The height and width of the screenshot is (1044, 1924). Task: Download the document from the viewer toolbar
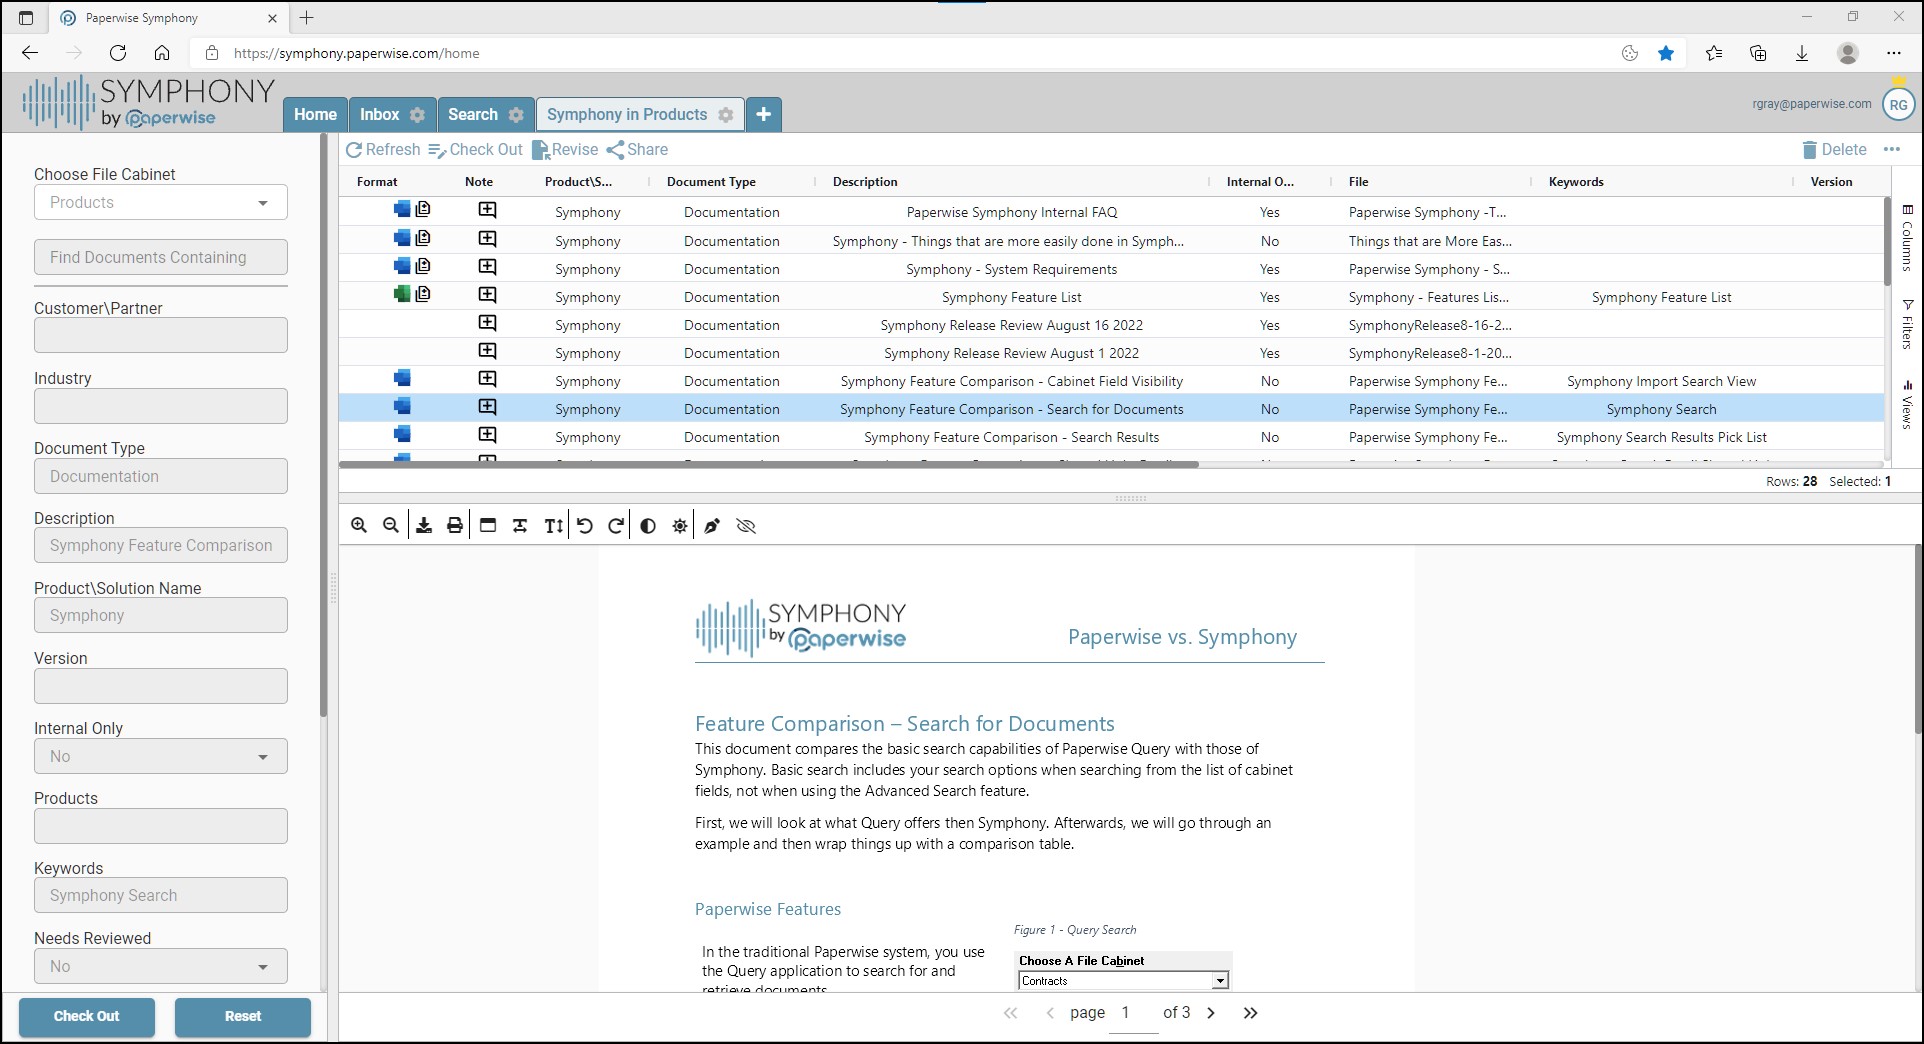423,525
